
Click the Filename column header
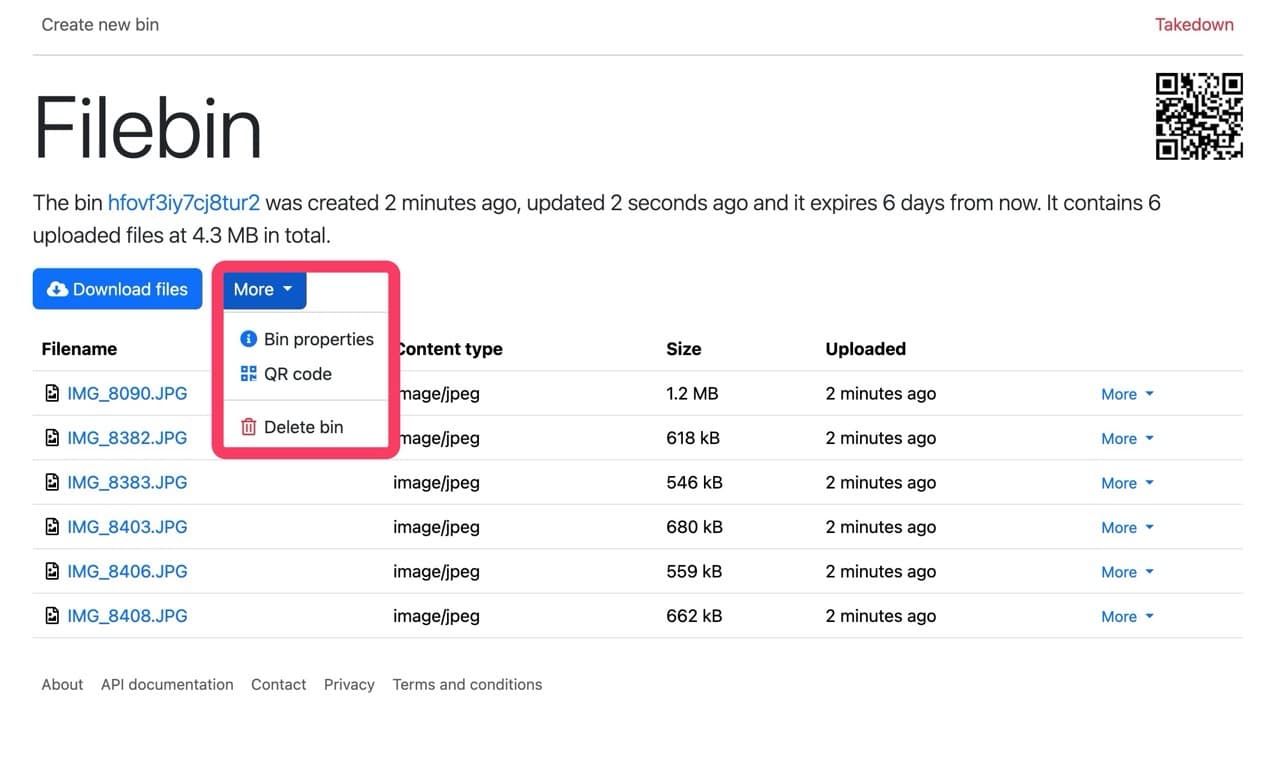coord(79,349)
